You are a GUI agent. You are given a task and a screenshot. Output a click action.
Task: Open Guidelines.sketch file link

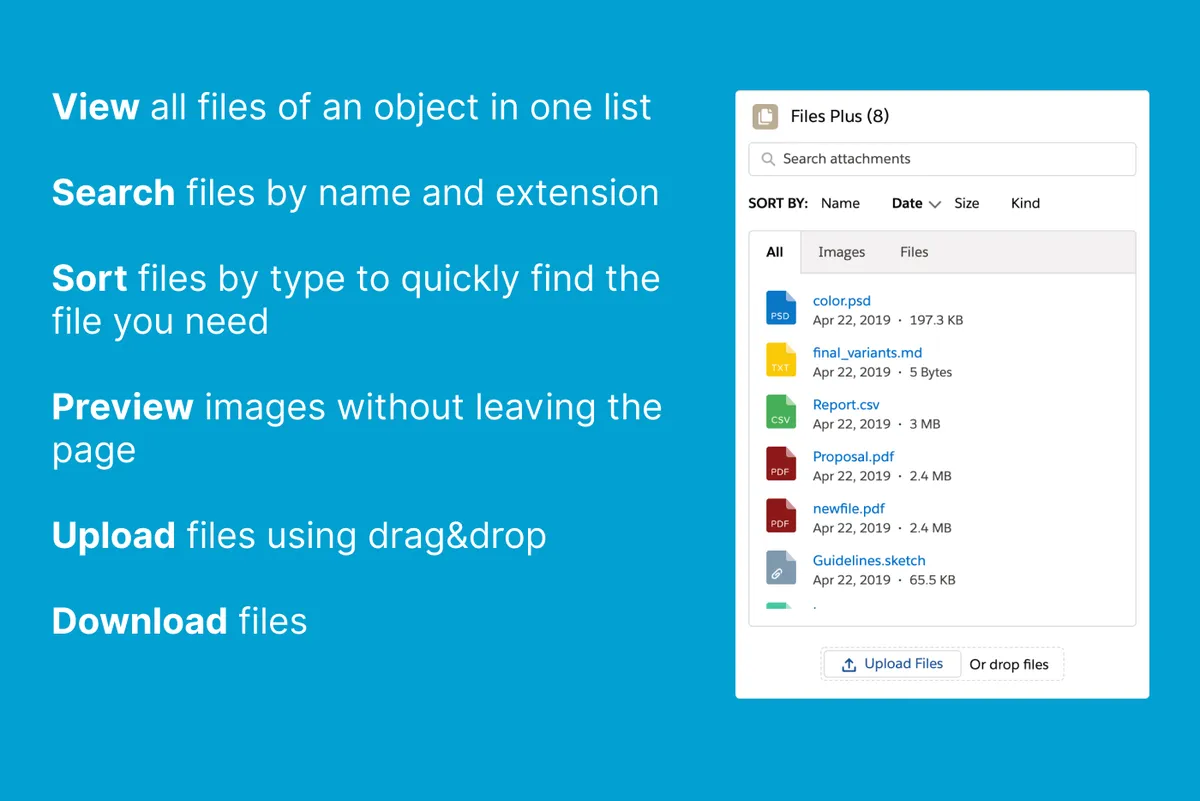(869, 561)
